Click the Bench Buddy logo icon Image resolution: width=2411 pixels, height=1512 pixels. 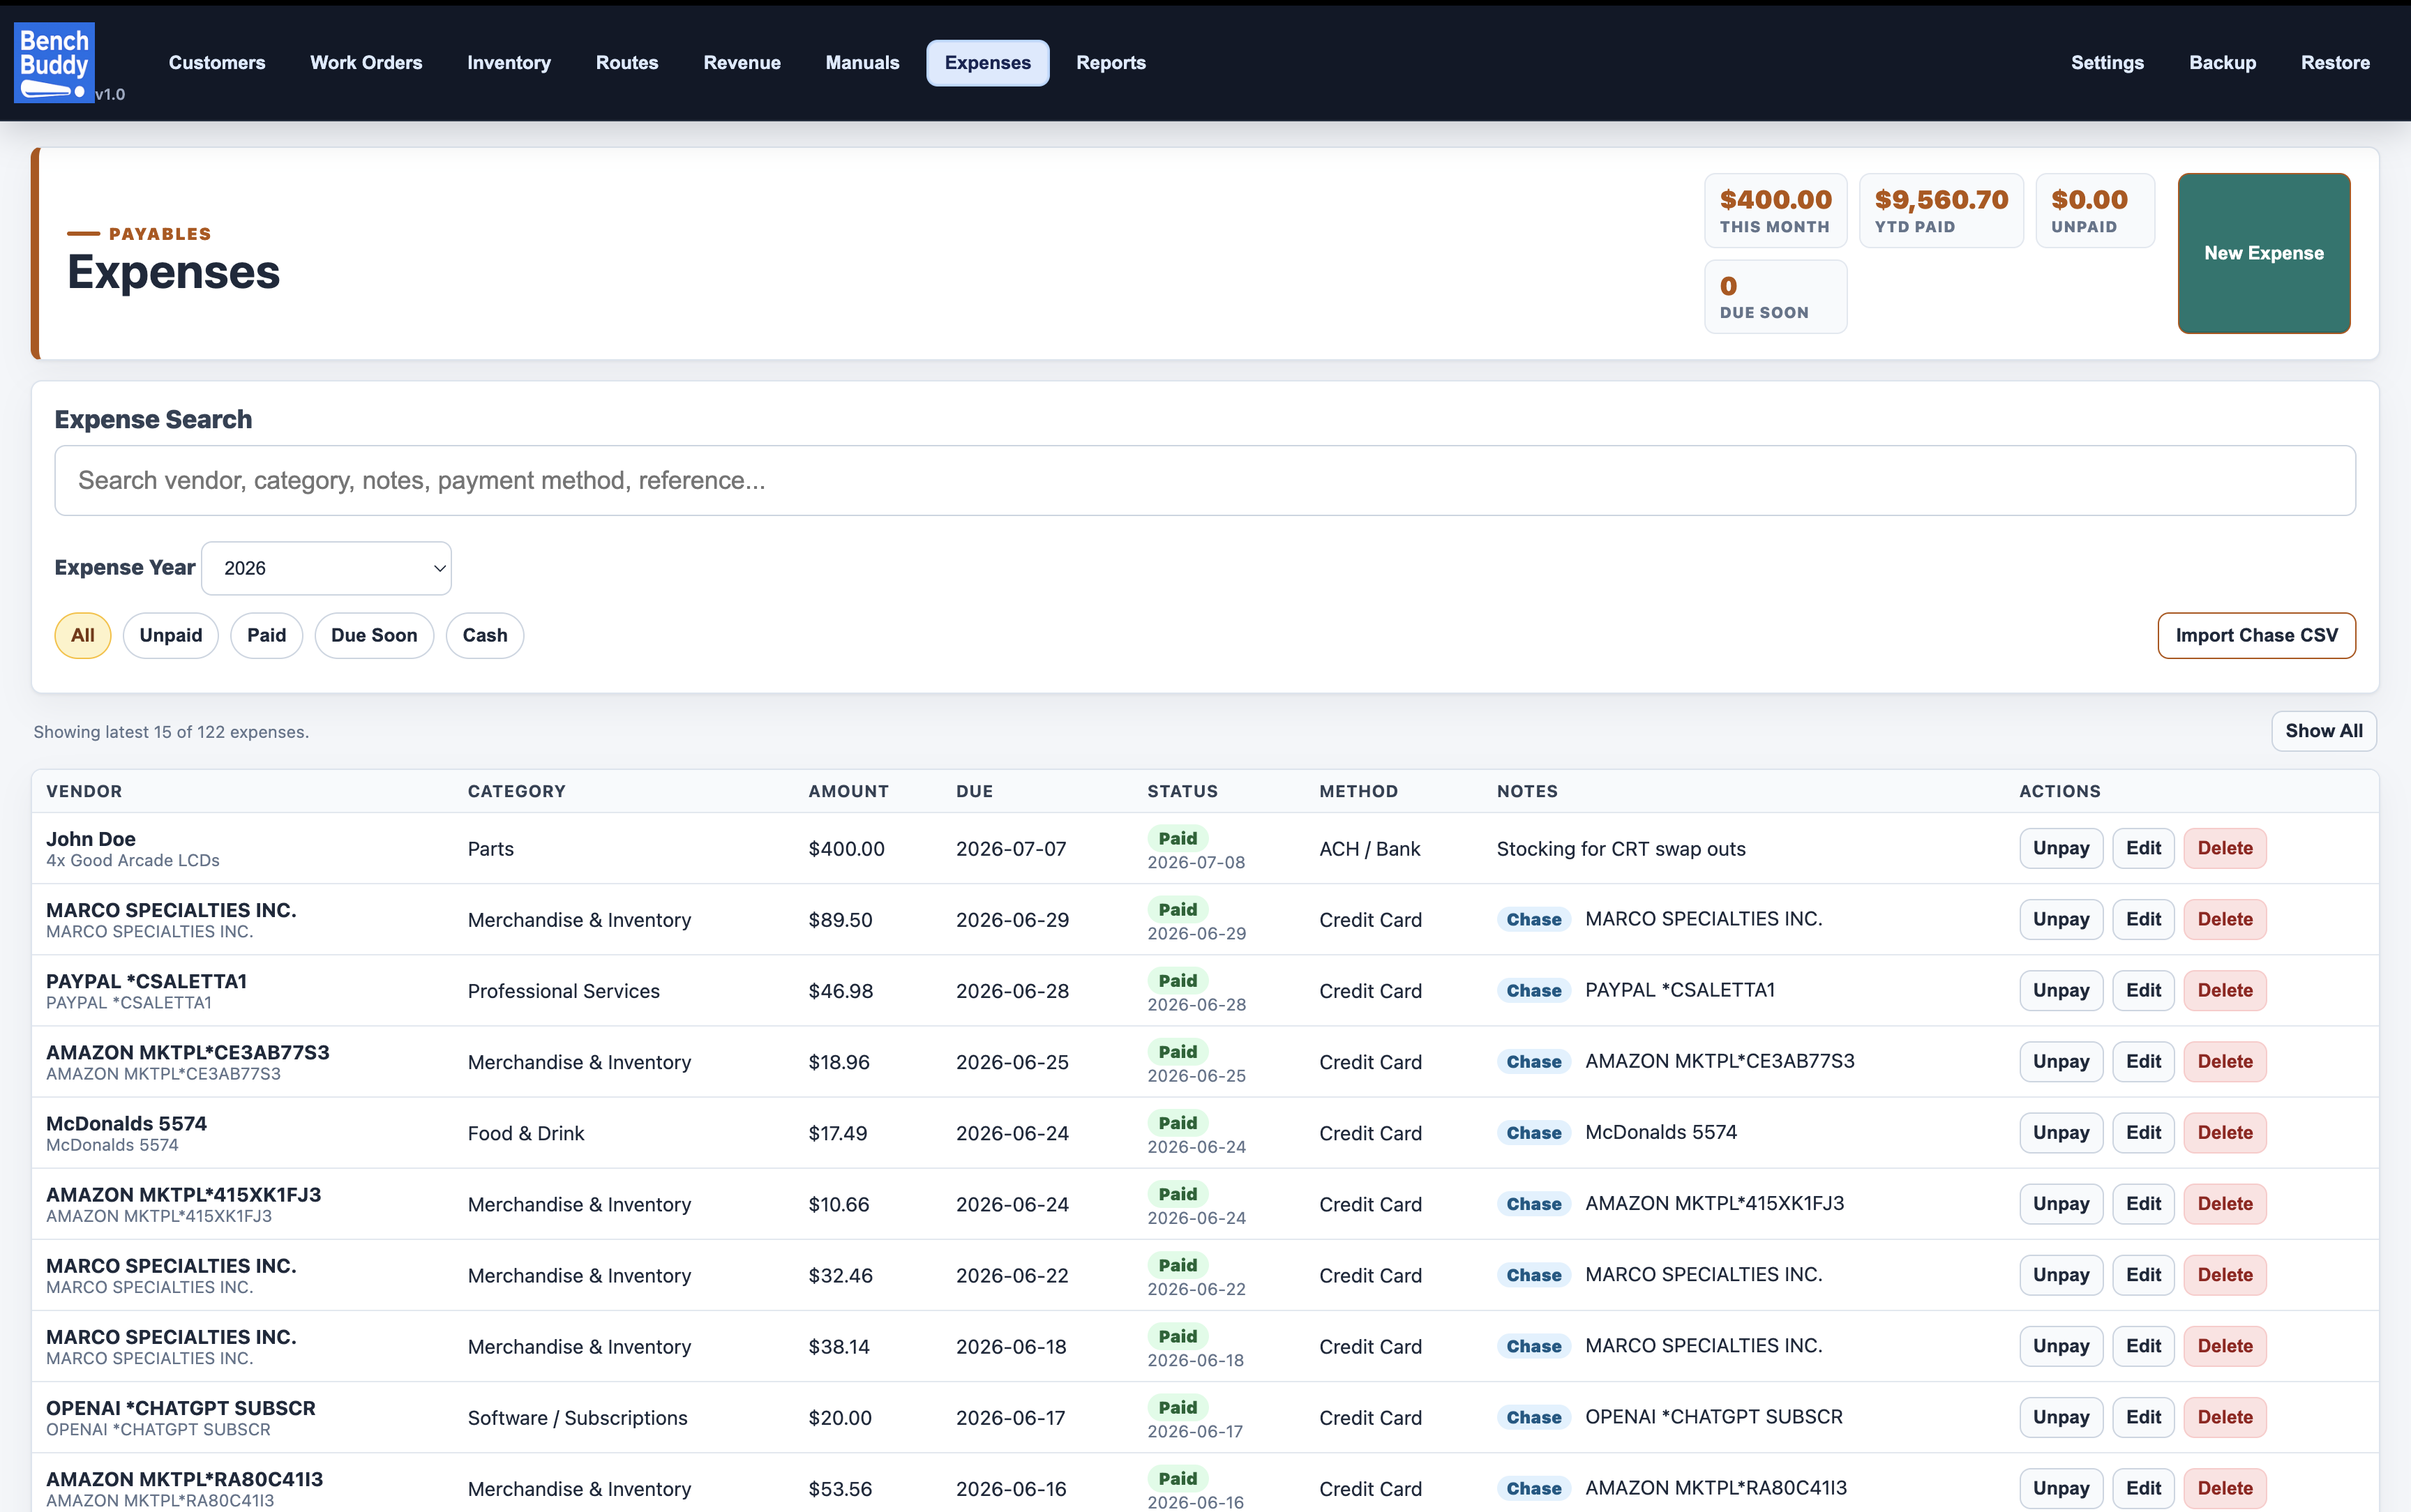(54, 62)
